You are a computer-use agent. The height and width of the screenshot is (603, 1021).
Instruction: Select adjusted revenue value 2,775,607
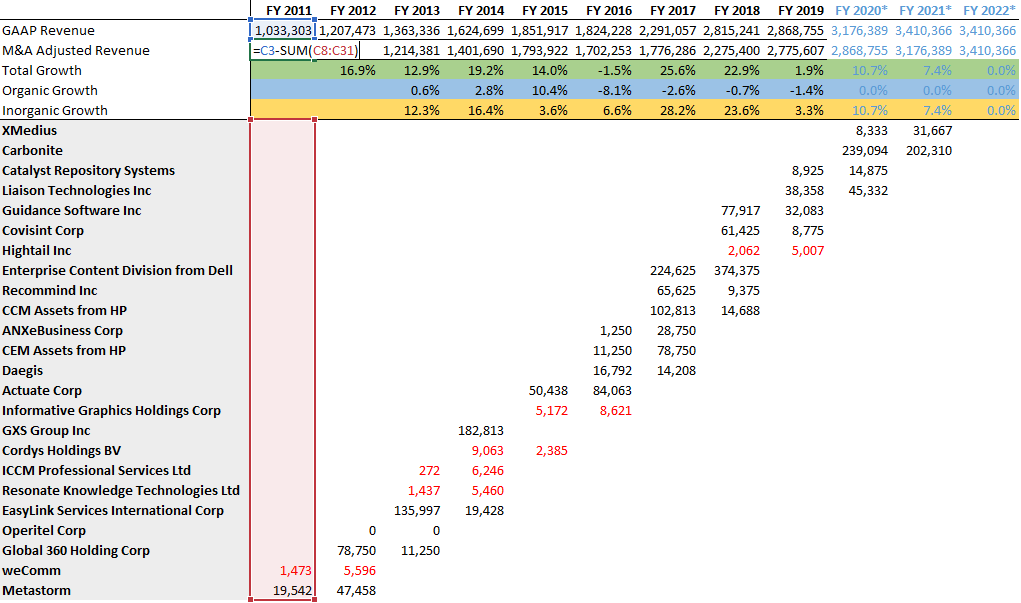[x=796, y=51]
